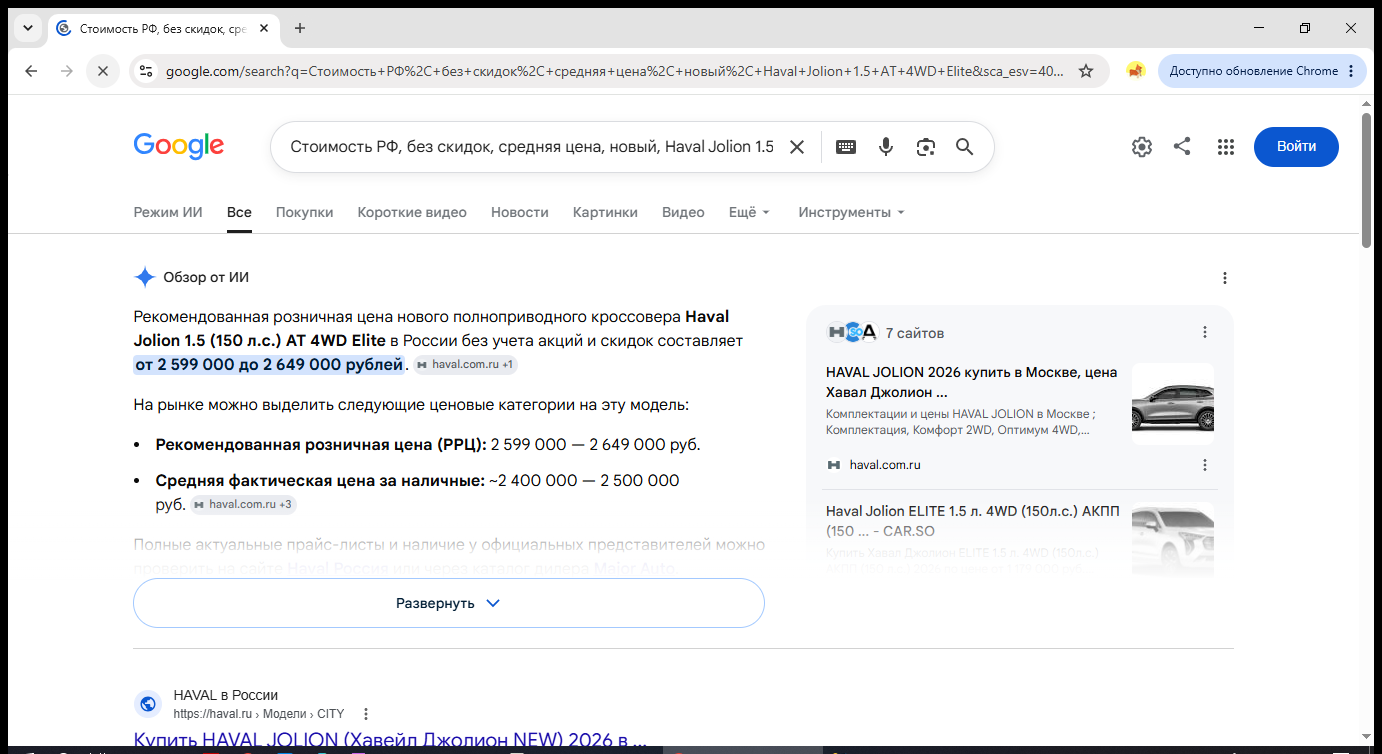This screenshot has height=754, width=1382.
Task: Switch to the Видео tab
Action: 683,212
